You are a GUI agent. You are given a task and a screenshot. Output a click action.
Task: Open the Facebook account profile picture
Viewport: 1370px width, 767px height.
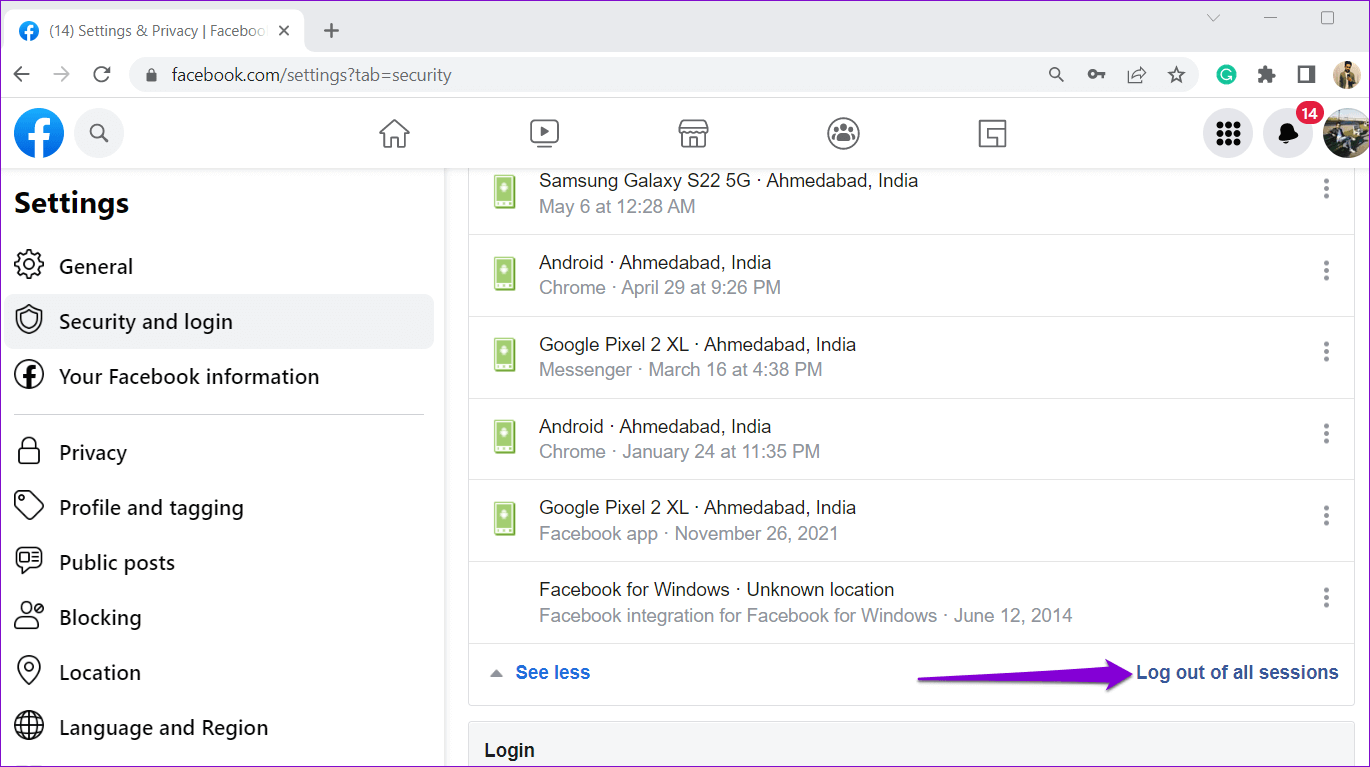pos(1346,133)
